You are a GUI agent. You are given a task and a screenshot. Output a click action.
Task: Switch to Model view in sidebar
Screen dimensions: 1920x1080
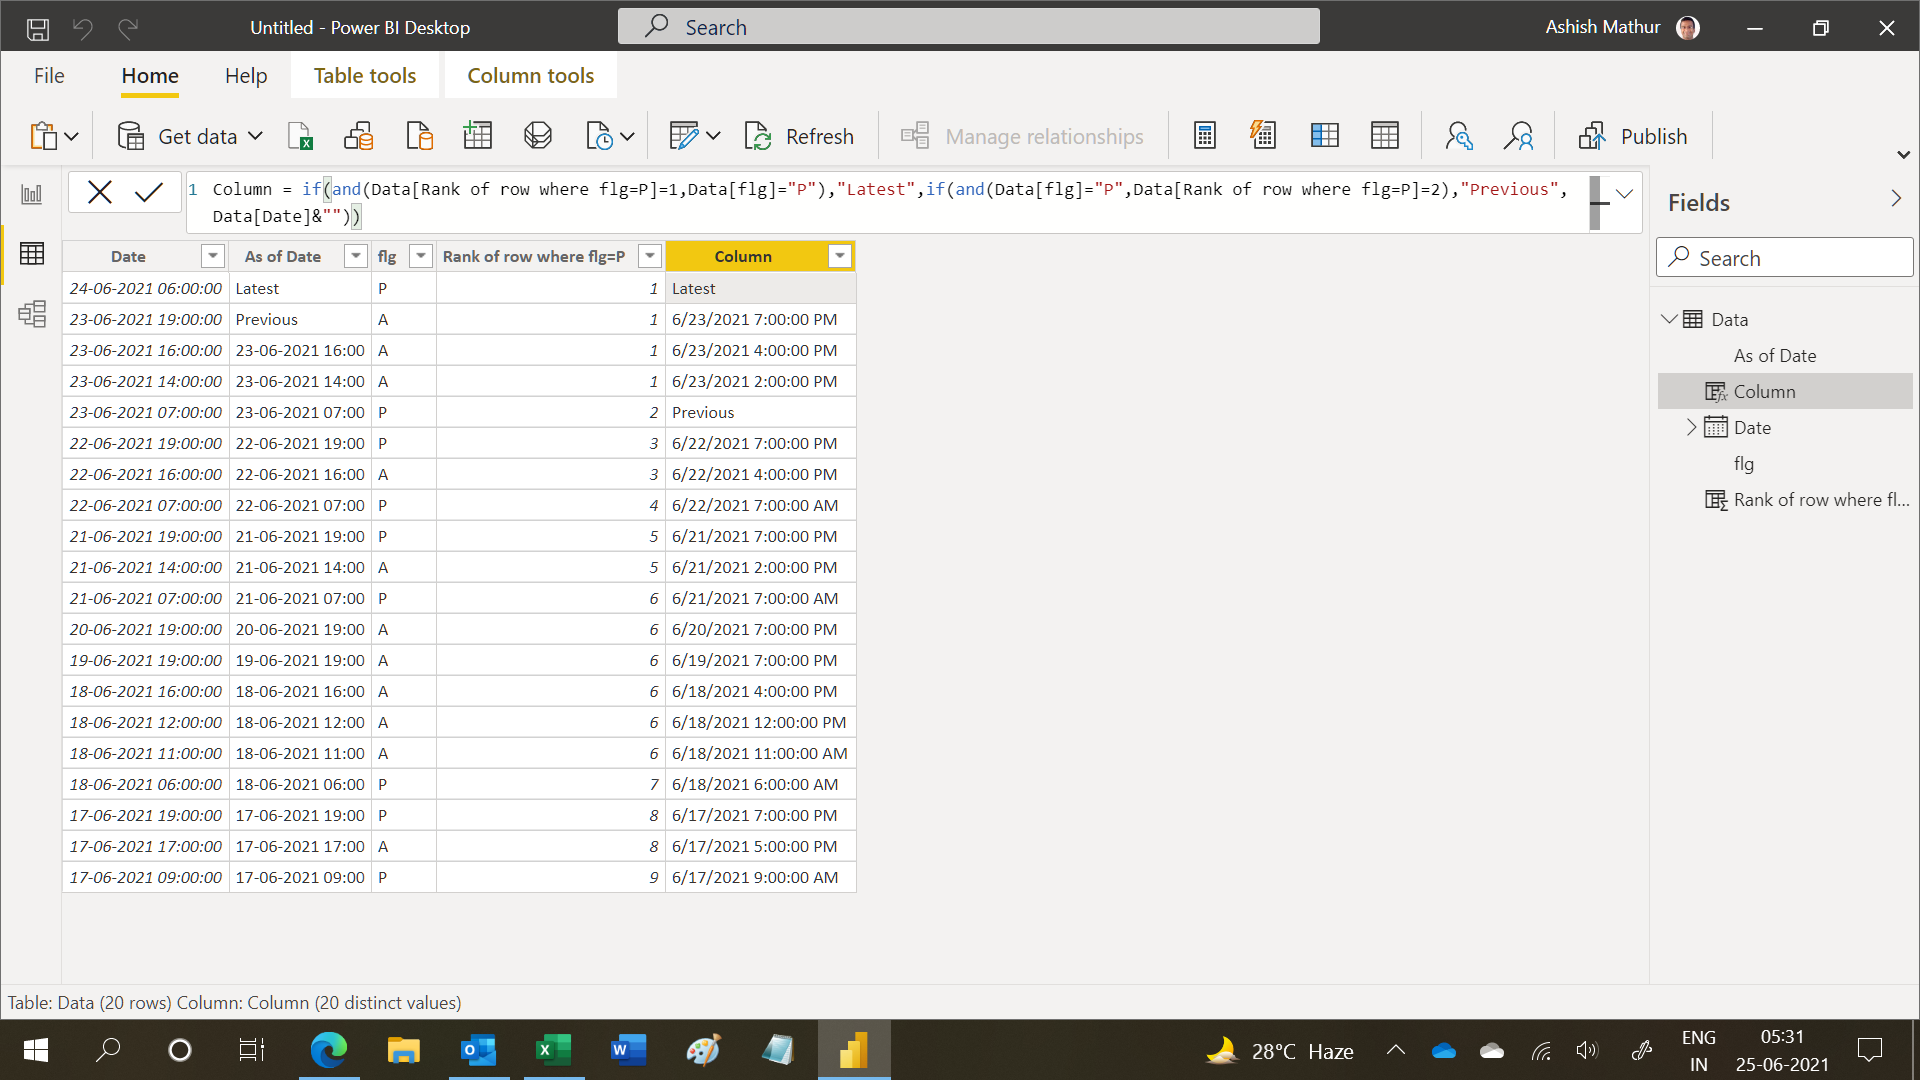(32, 314)
